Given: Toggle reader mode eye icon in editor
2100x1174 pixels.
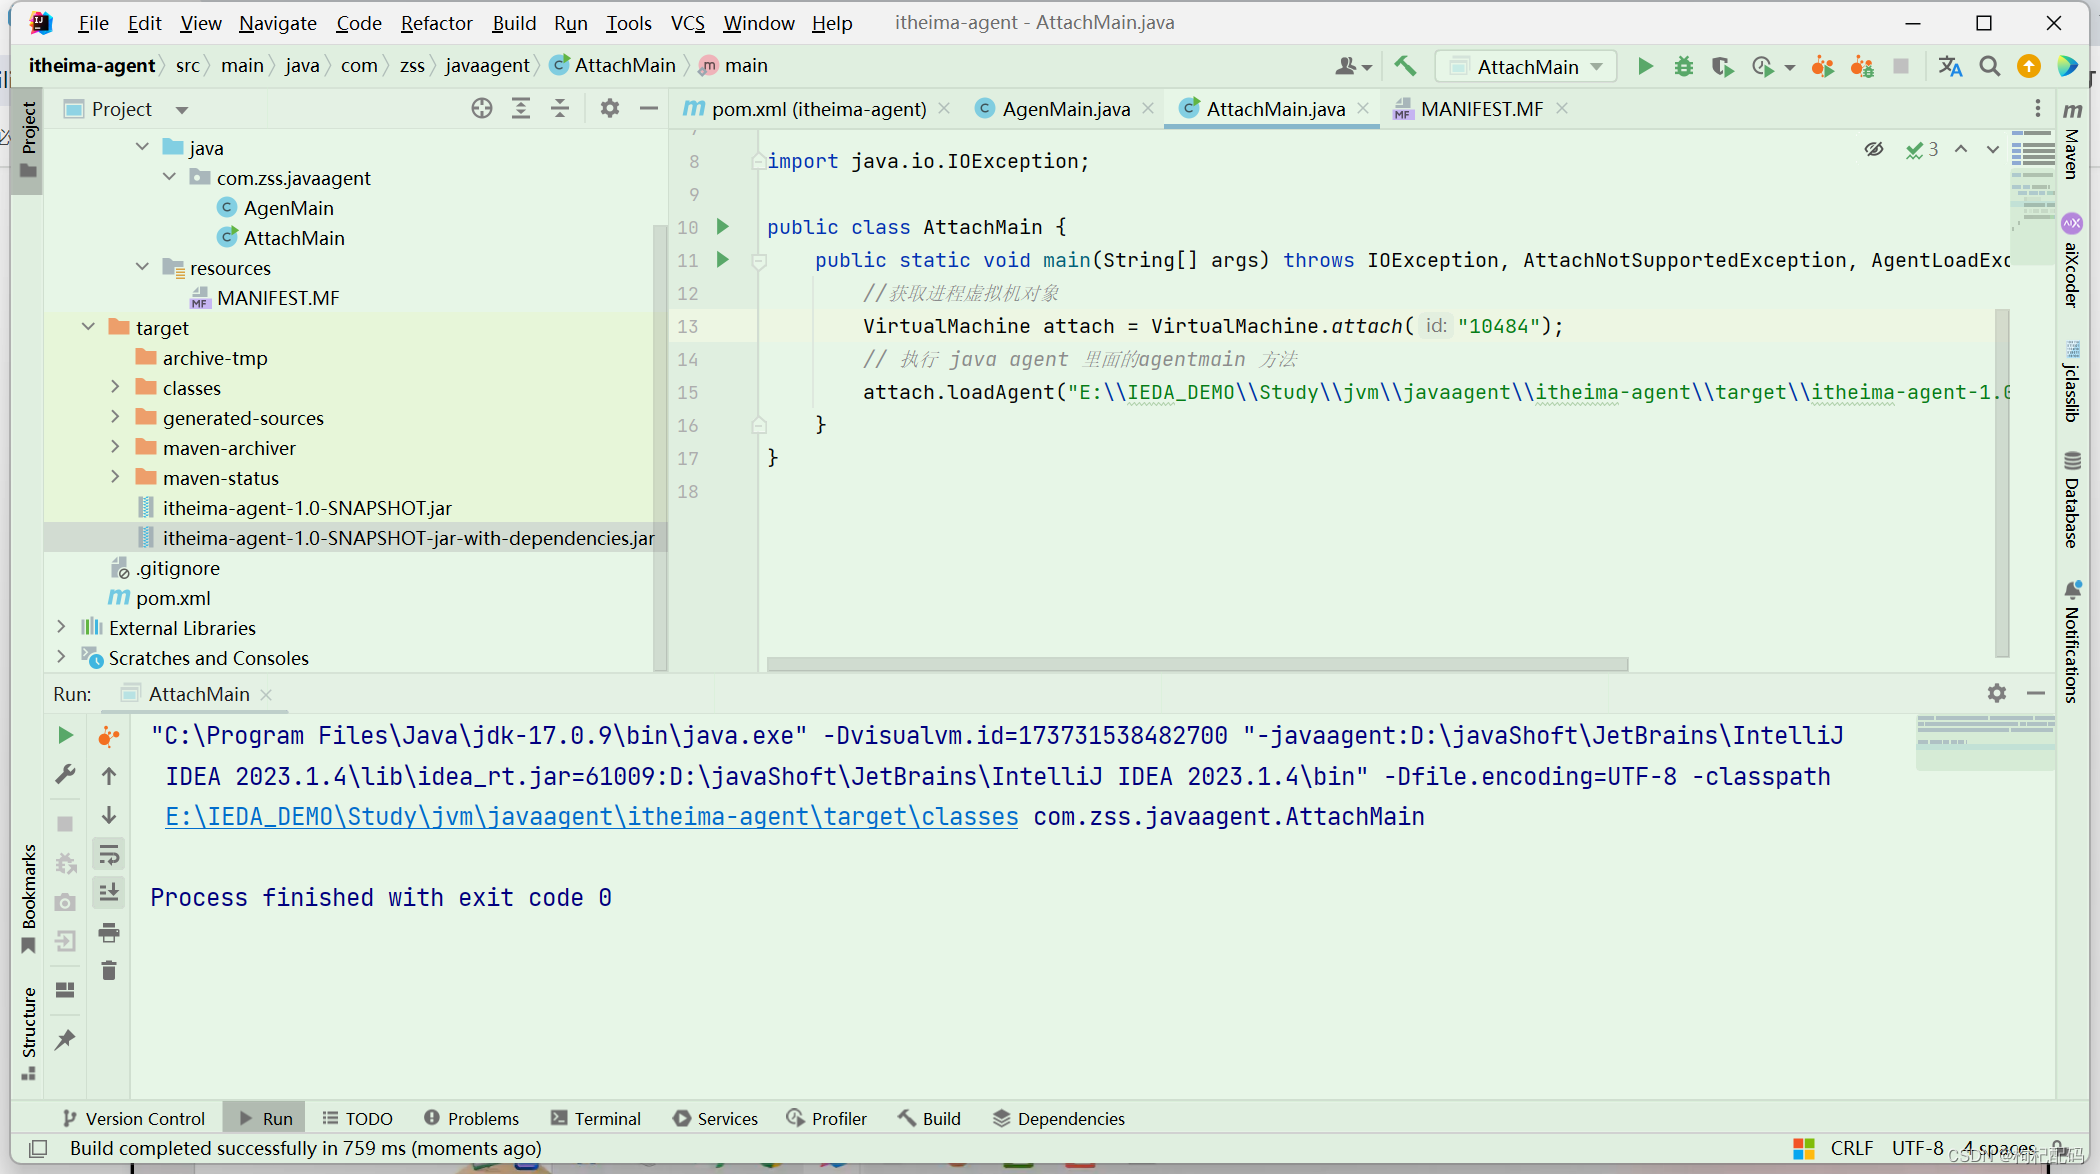Looking at the screenshot, I should (1873, 149).
